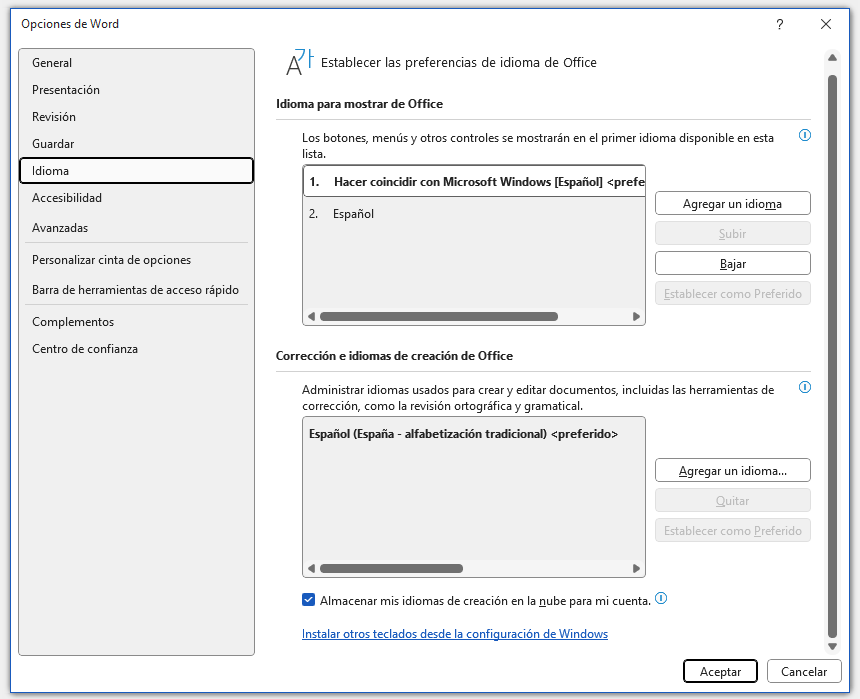Select Español (España - alfabetización tradicional) entry
860x699 pixels.
click(x=474, y=433)
